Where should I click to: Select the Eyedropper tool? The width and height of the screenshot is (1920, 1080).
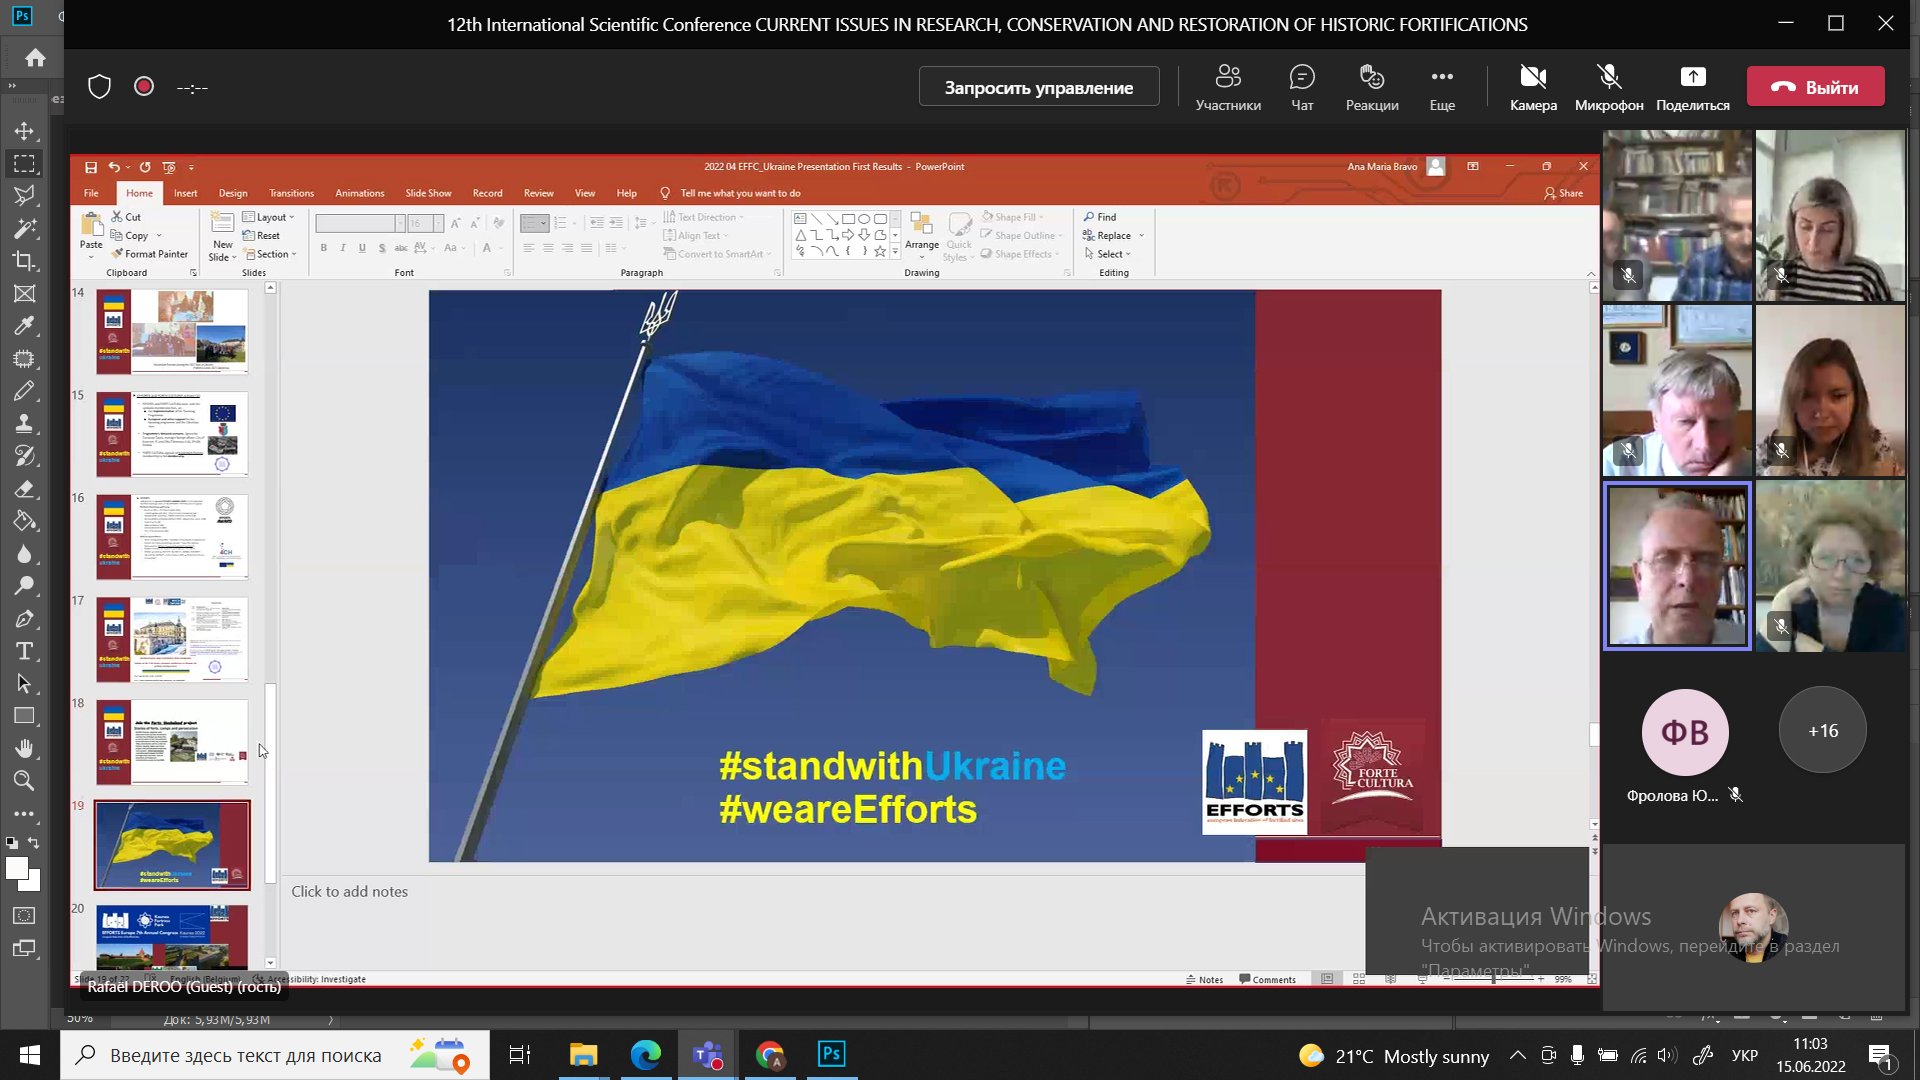point(25,326)
